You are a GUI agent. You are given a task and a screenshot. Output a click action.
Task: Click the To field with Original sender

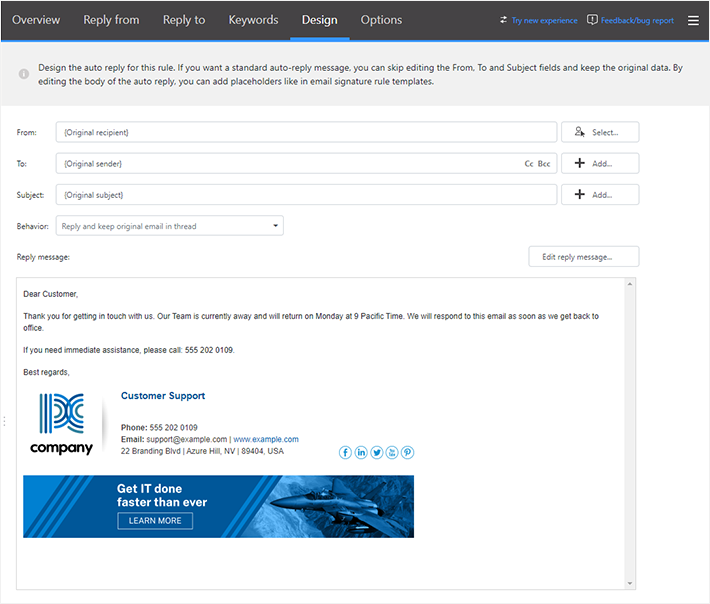pos(306,163)
